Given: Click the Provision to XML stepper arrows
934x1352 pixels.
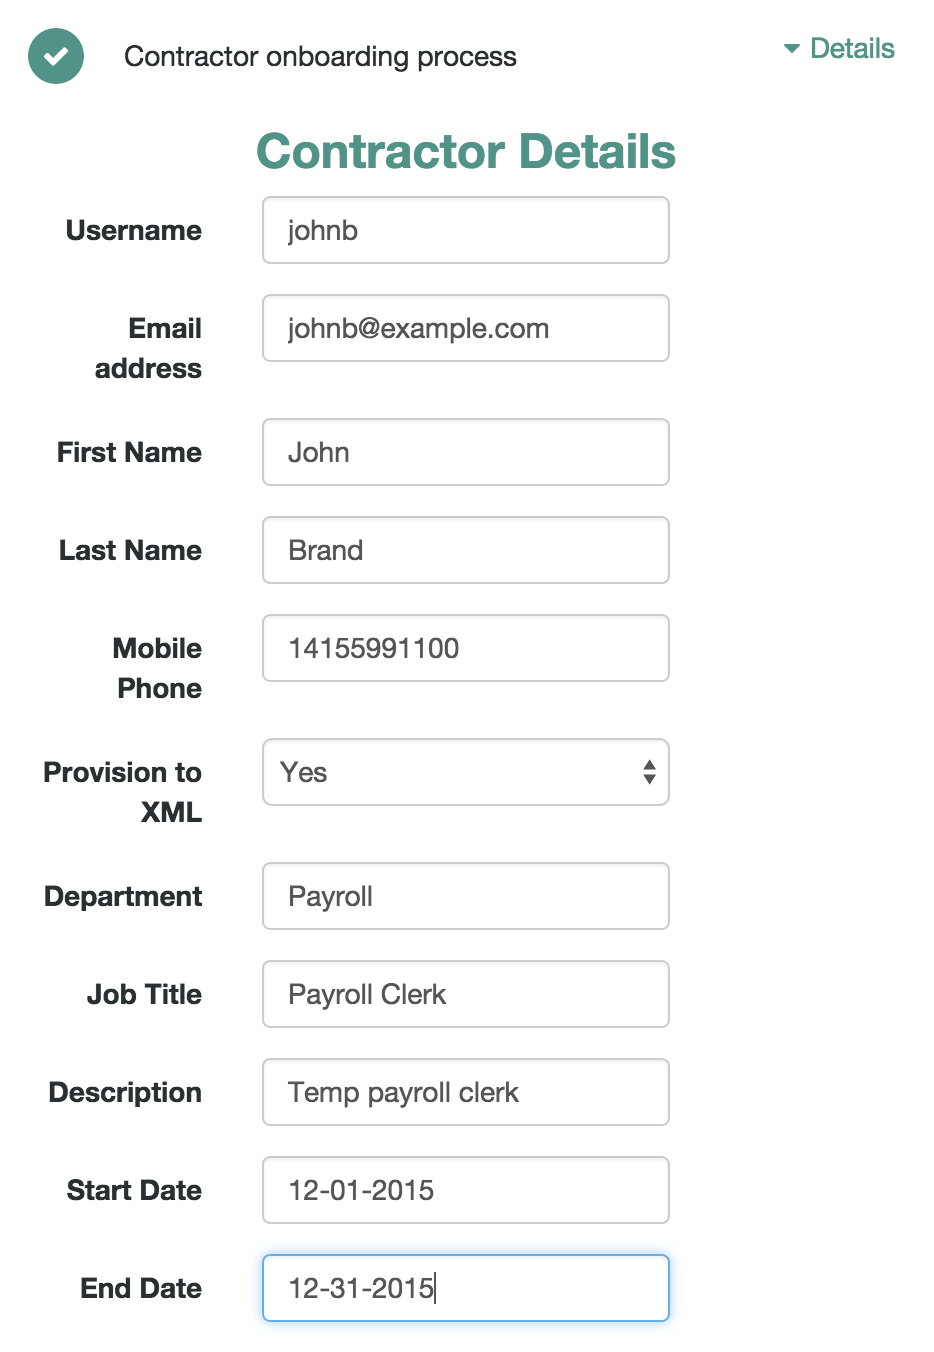Looking at the screenshot, I should pos(649,772).
